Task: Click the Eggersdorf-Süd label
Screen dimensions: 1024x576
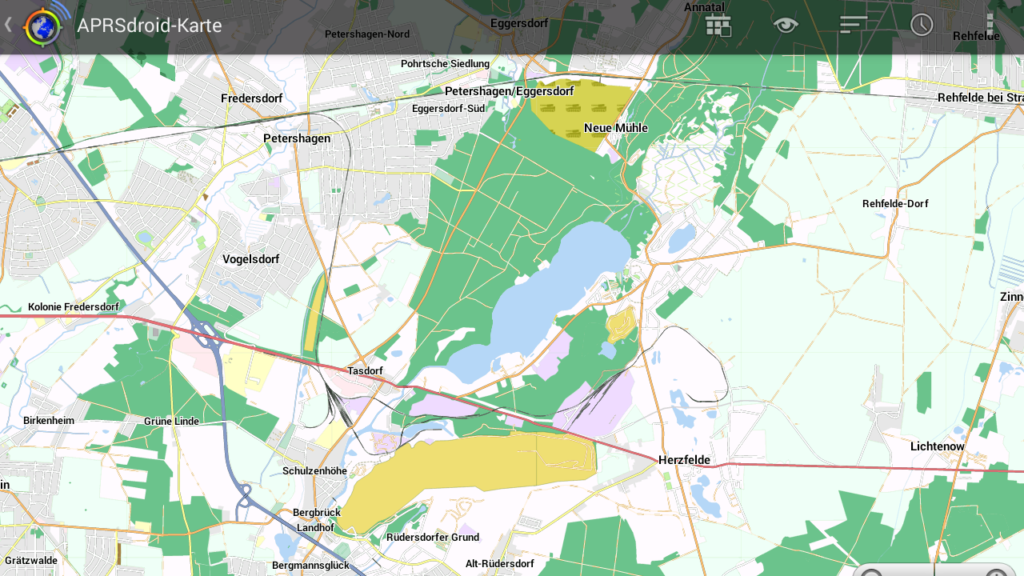Action: 448,108
